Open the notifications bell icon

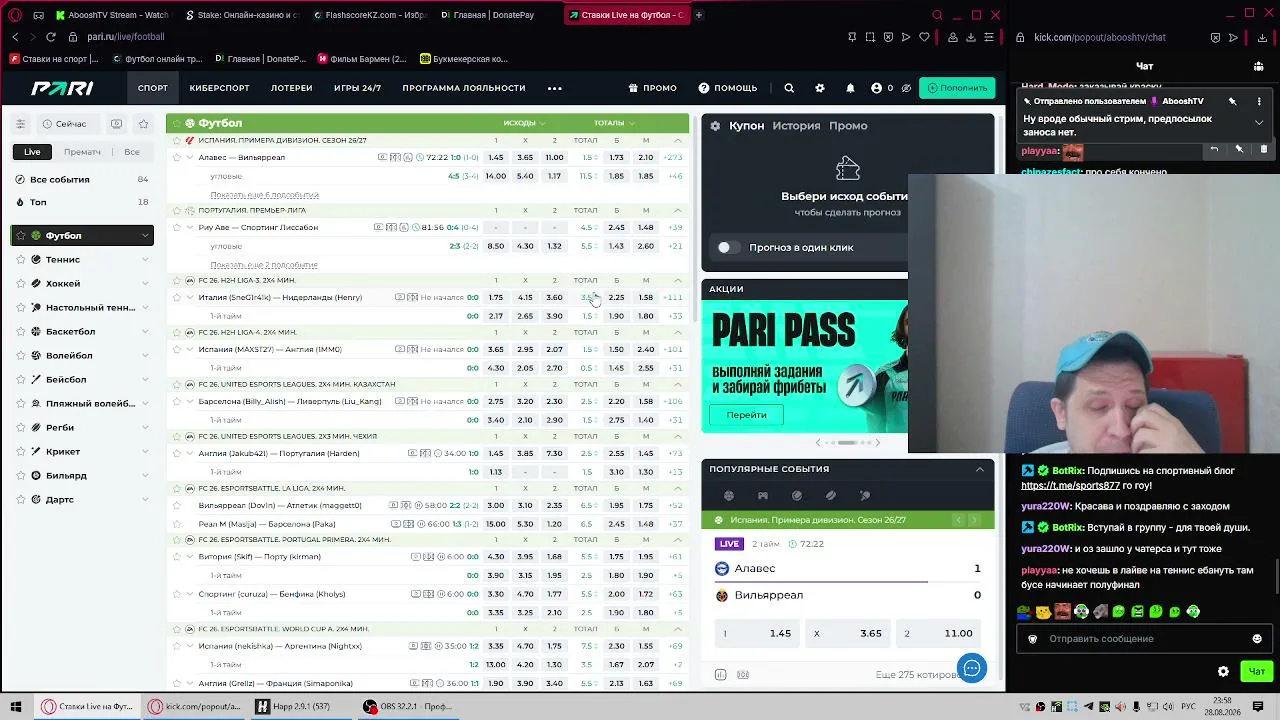(850, 88)
